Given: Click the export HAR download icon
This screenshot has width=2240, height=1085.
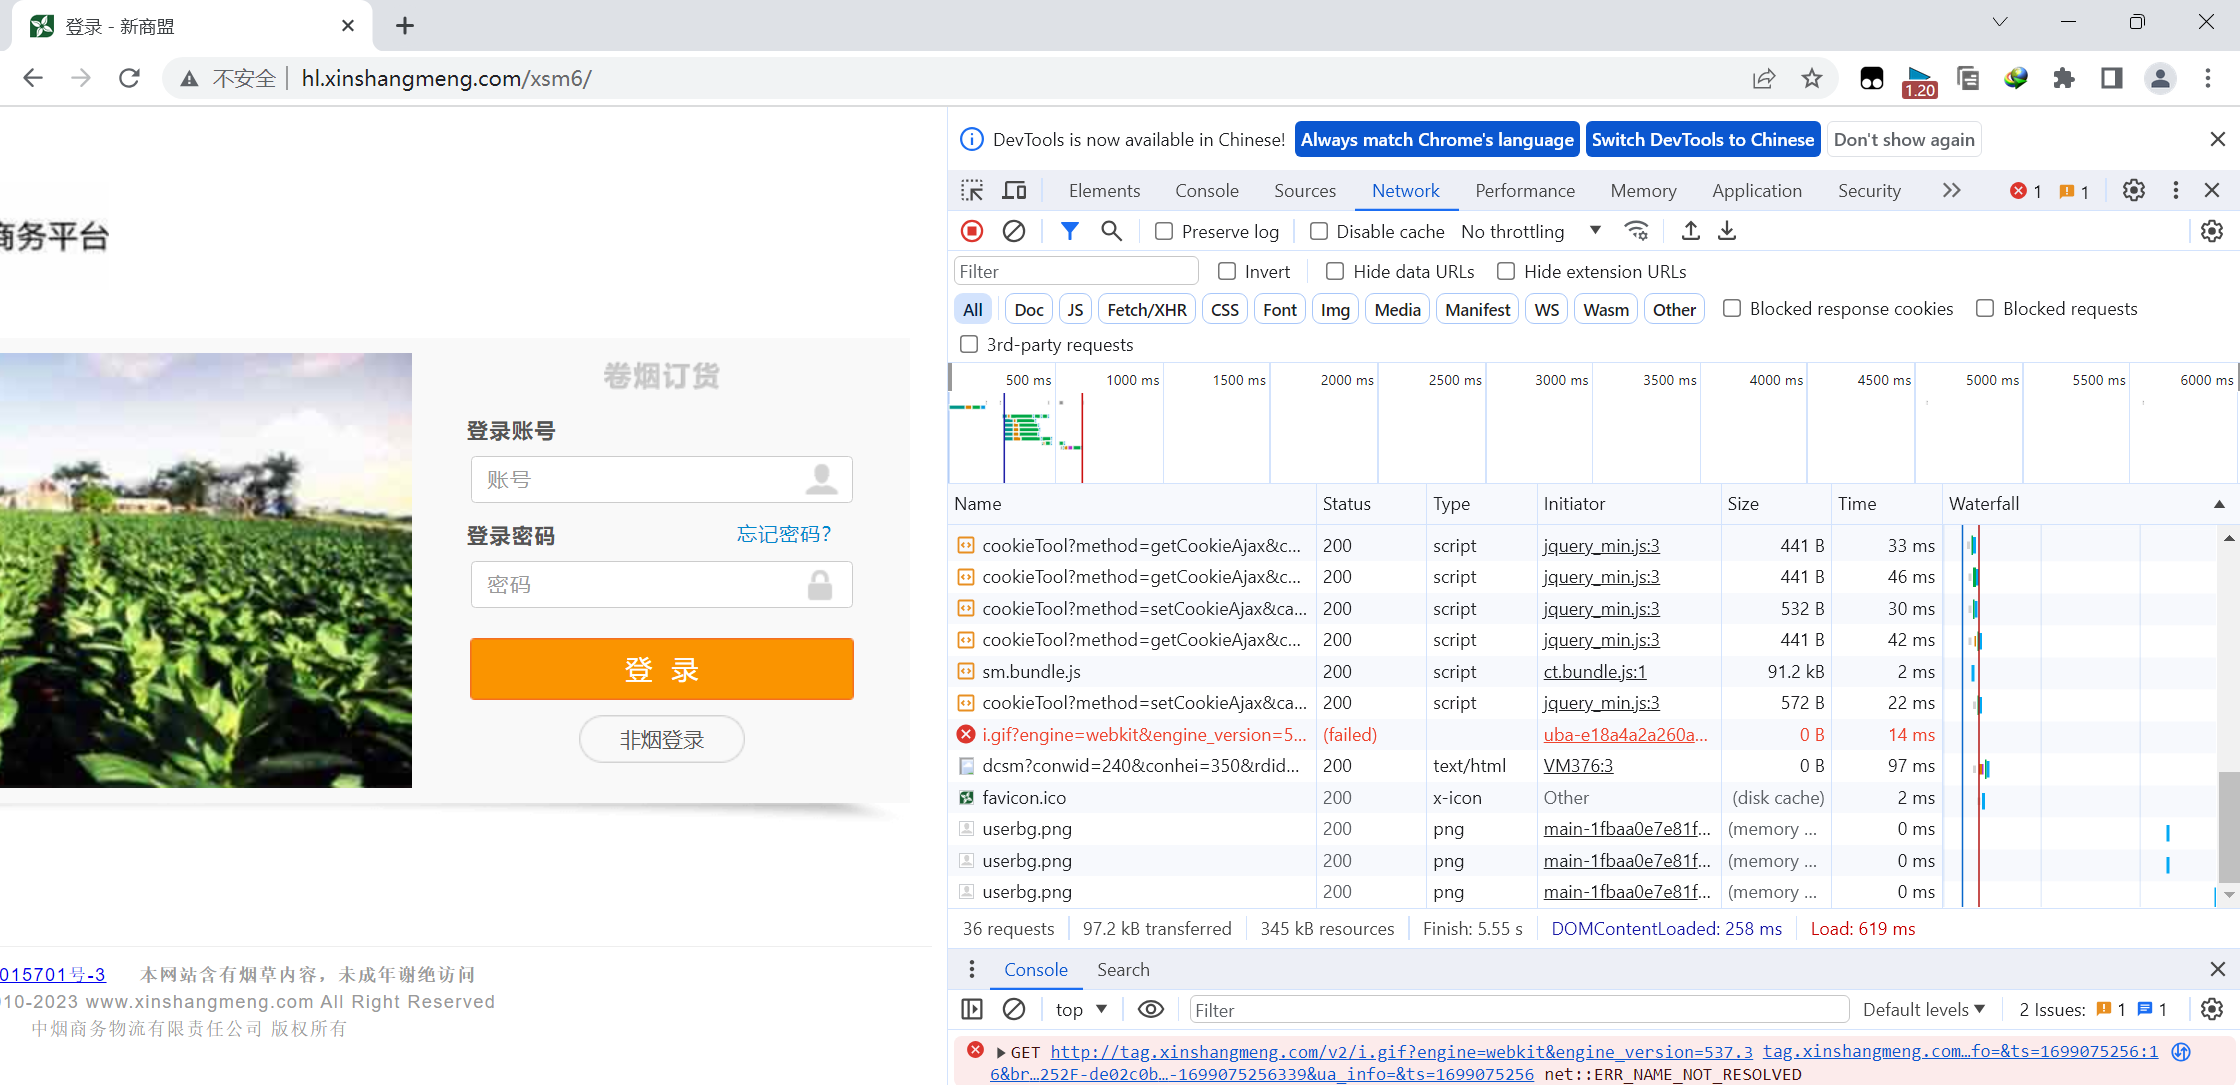Looking at the screenshot, I should pos(1727,231).
